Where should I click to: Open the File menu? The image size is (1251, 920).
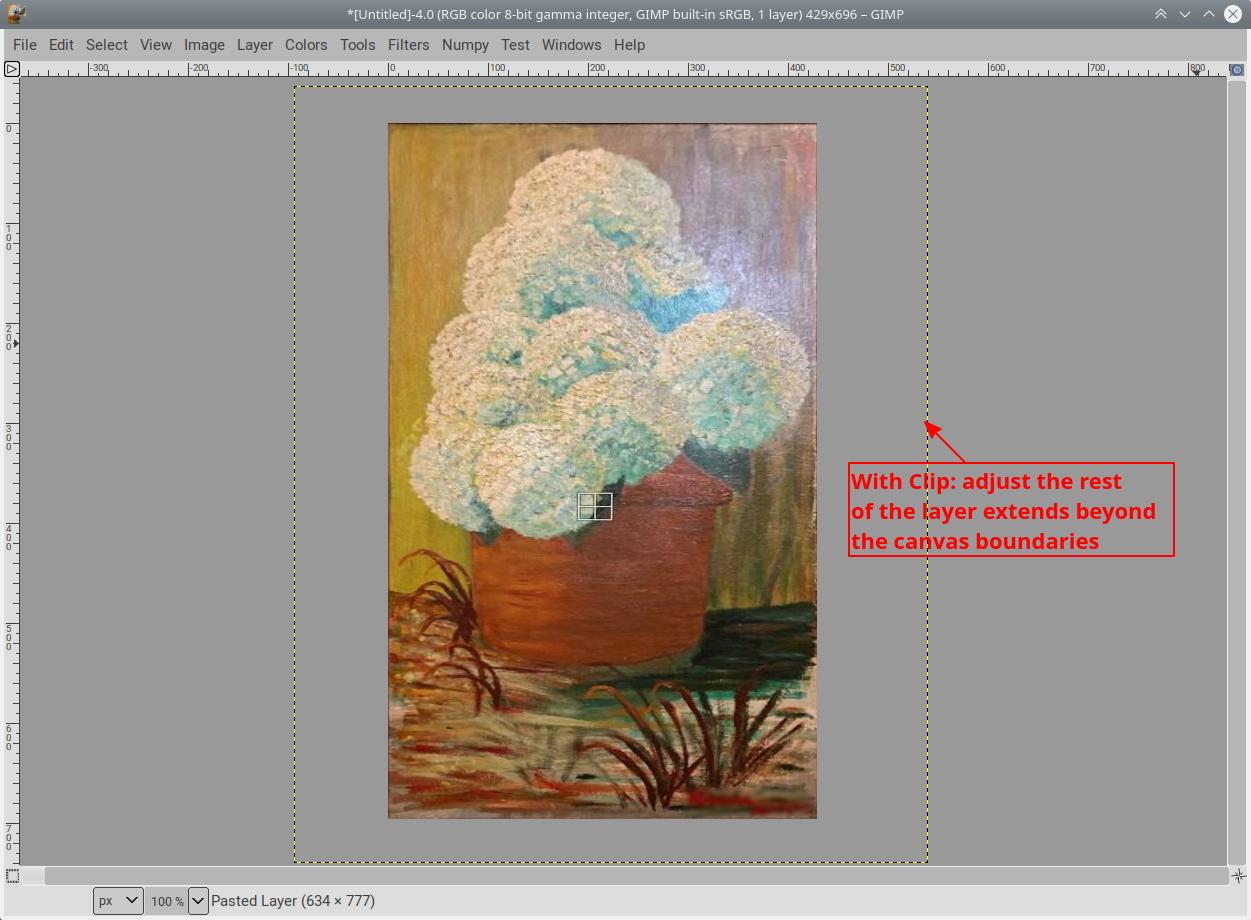point(25,45)
